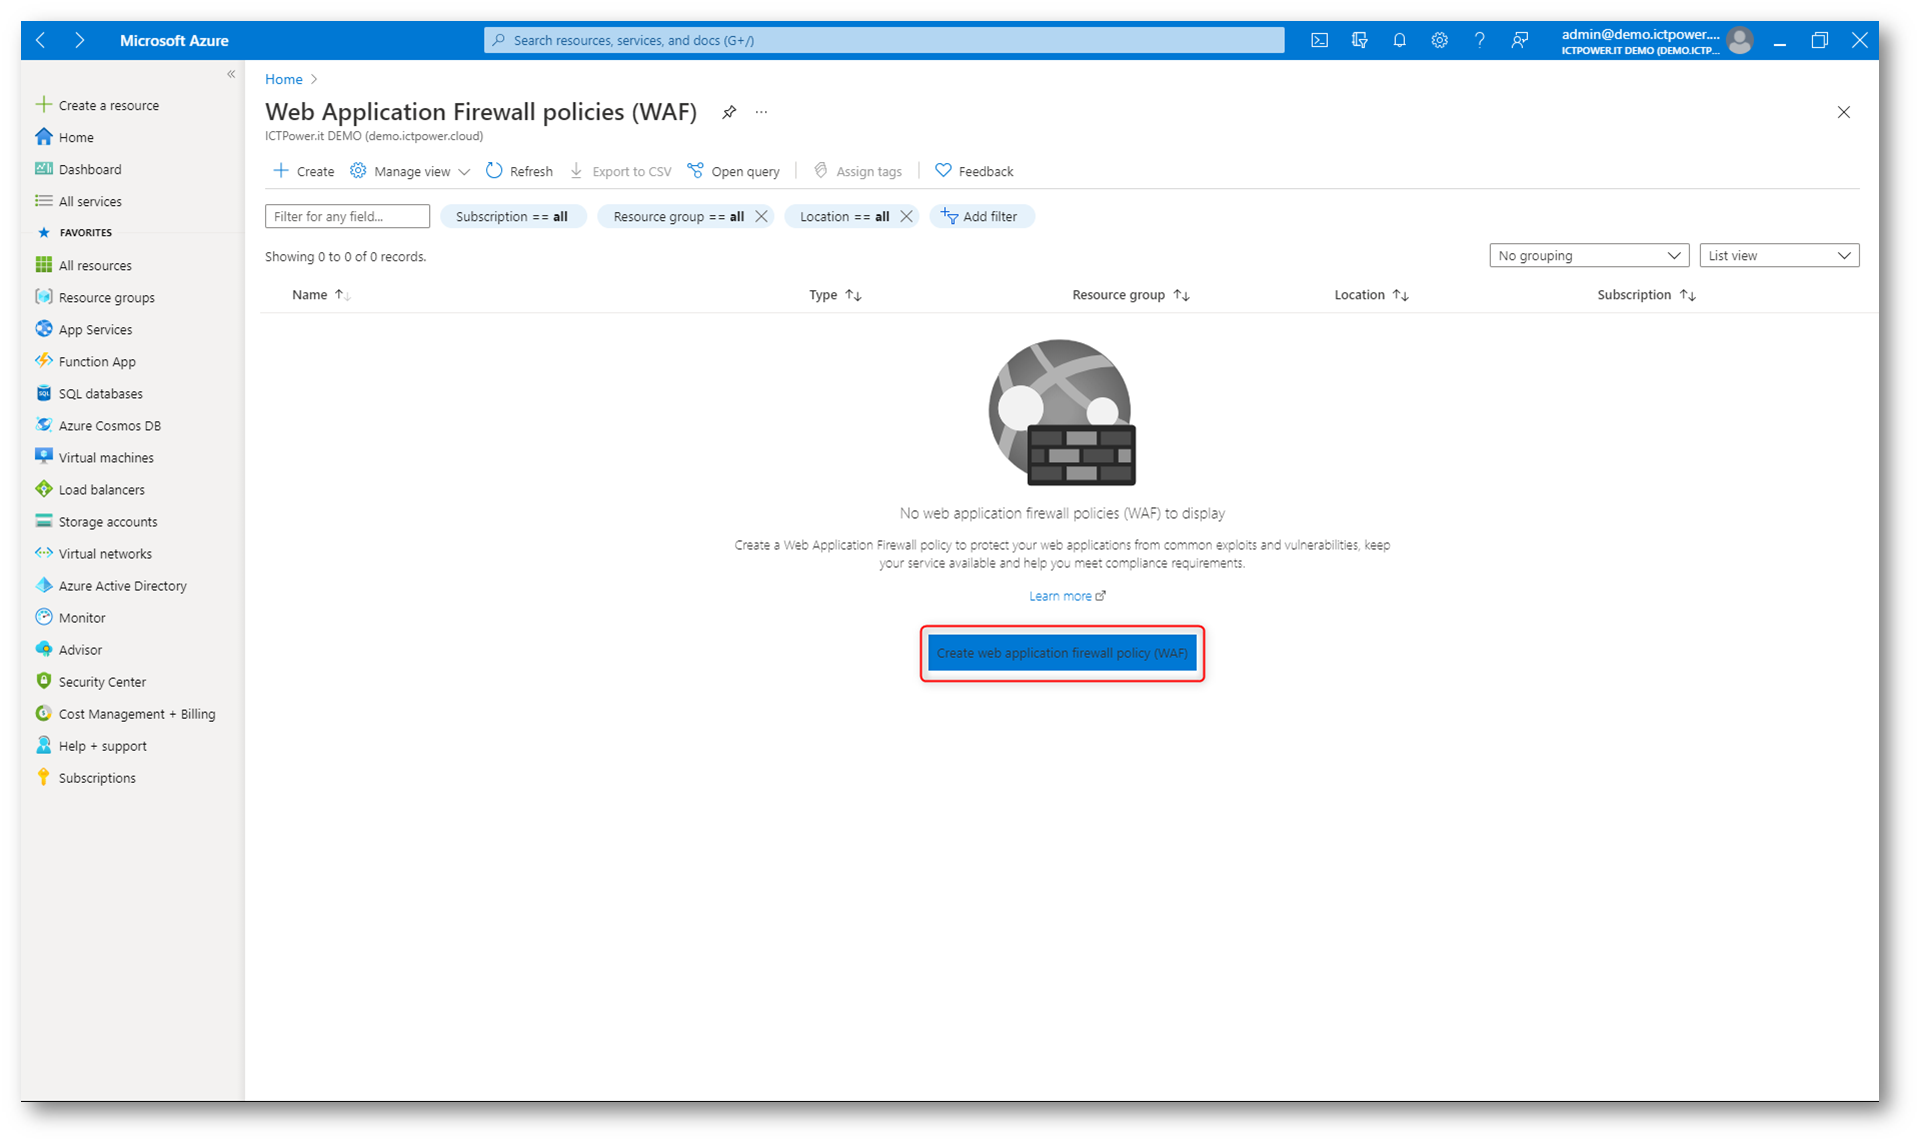
Task: Sort by the Resource group column
Action: tap(1130, 294)
